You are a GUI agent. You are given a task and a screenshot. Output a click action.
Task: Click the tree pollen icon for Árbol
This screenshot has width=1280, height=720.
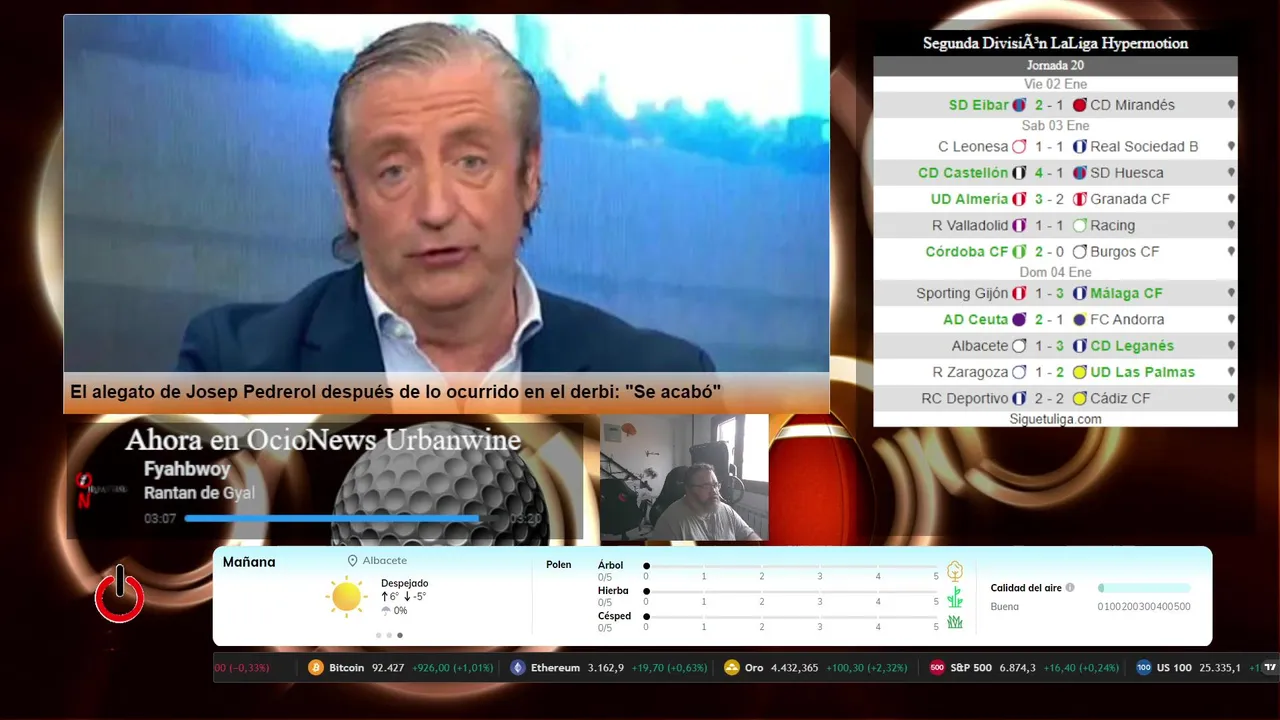(955, 571)
